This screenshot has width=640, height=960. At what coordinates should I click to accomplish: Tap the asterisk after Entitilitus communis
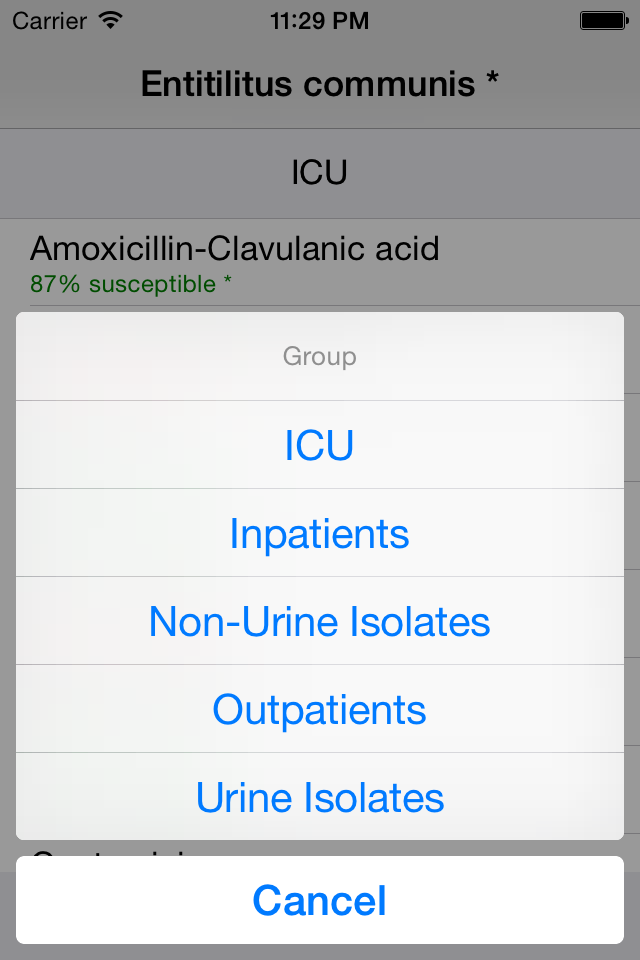(492, 80)
